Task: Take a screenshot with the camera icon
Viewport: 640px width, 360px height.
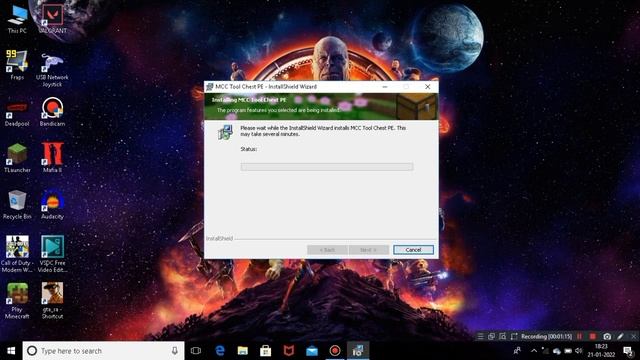Action: click(607, 336)
